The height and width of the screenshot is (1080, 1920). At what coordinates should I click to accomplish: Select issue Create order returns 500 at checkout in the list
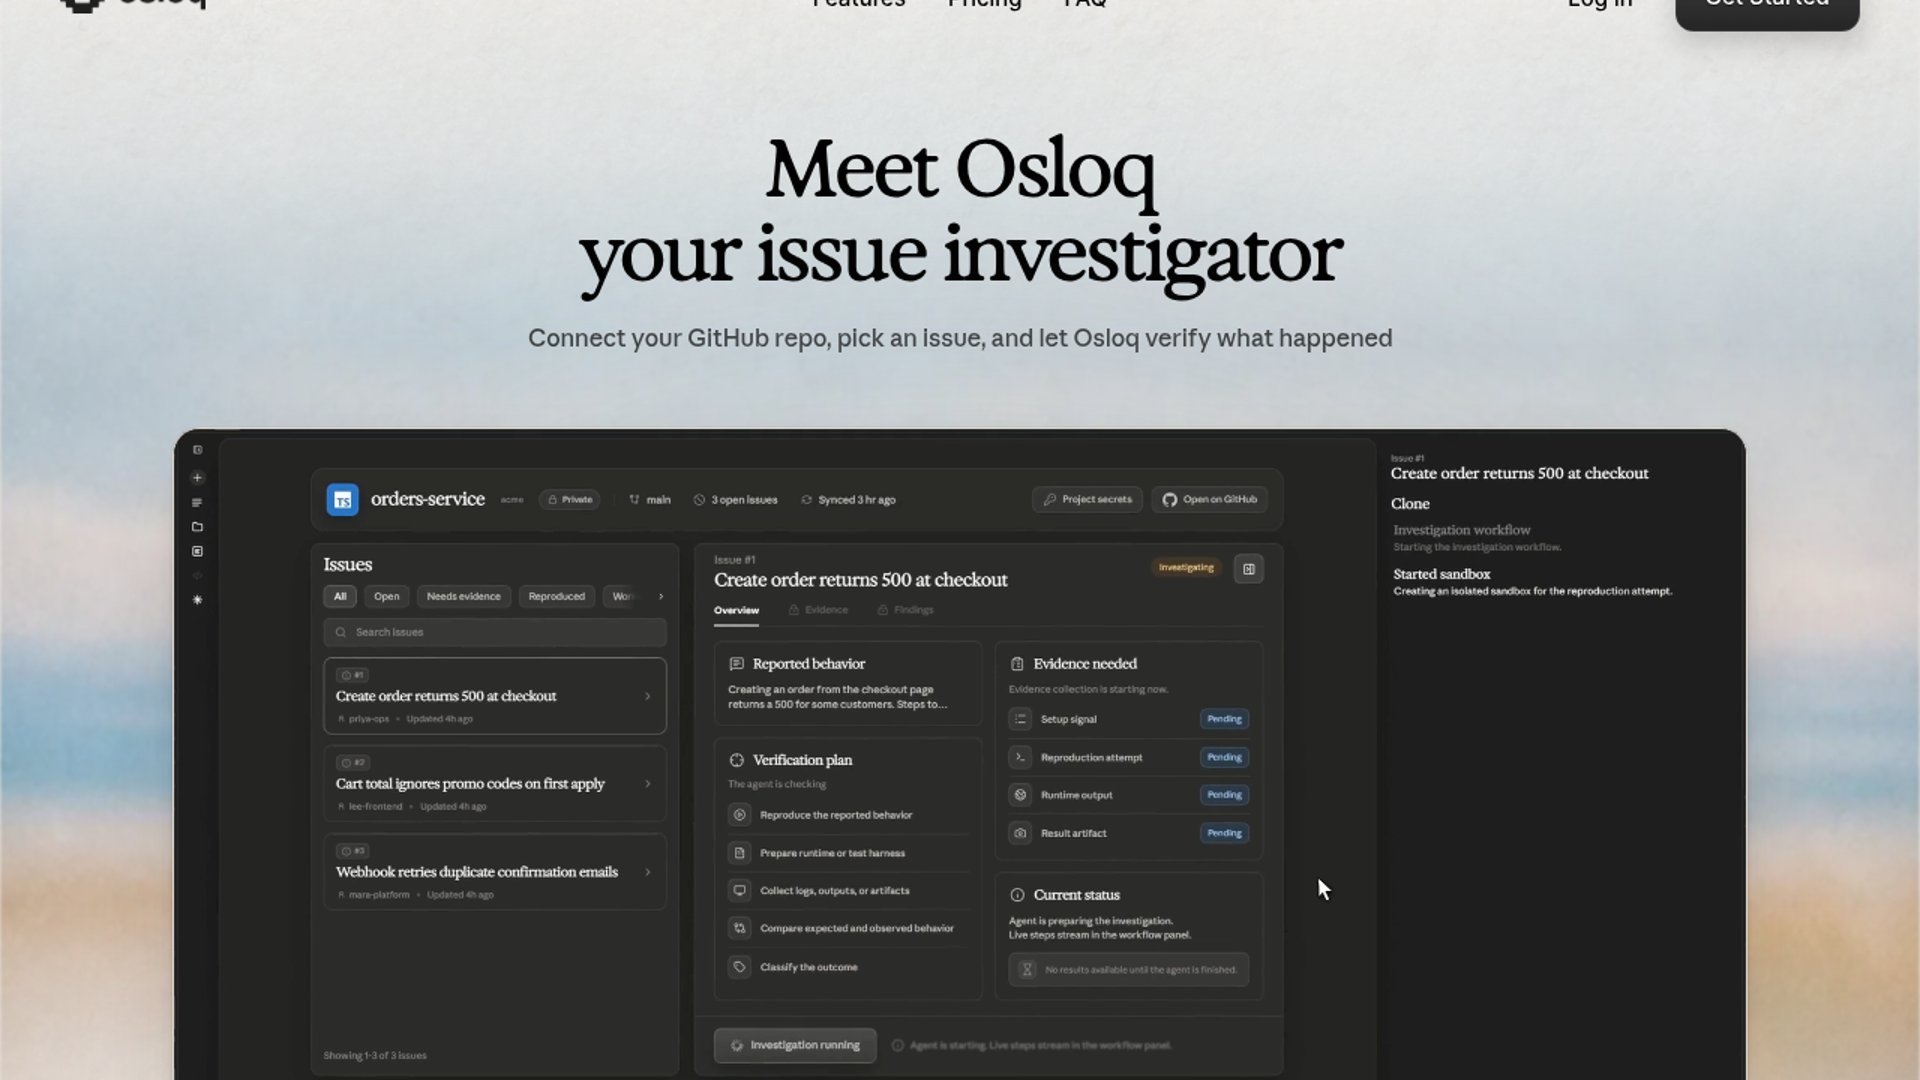coord(495,696)
